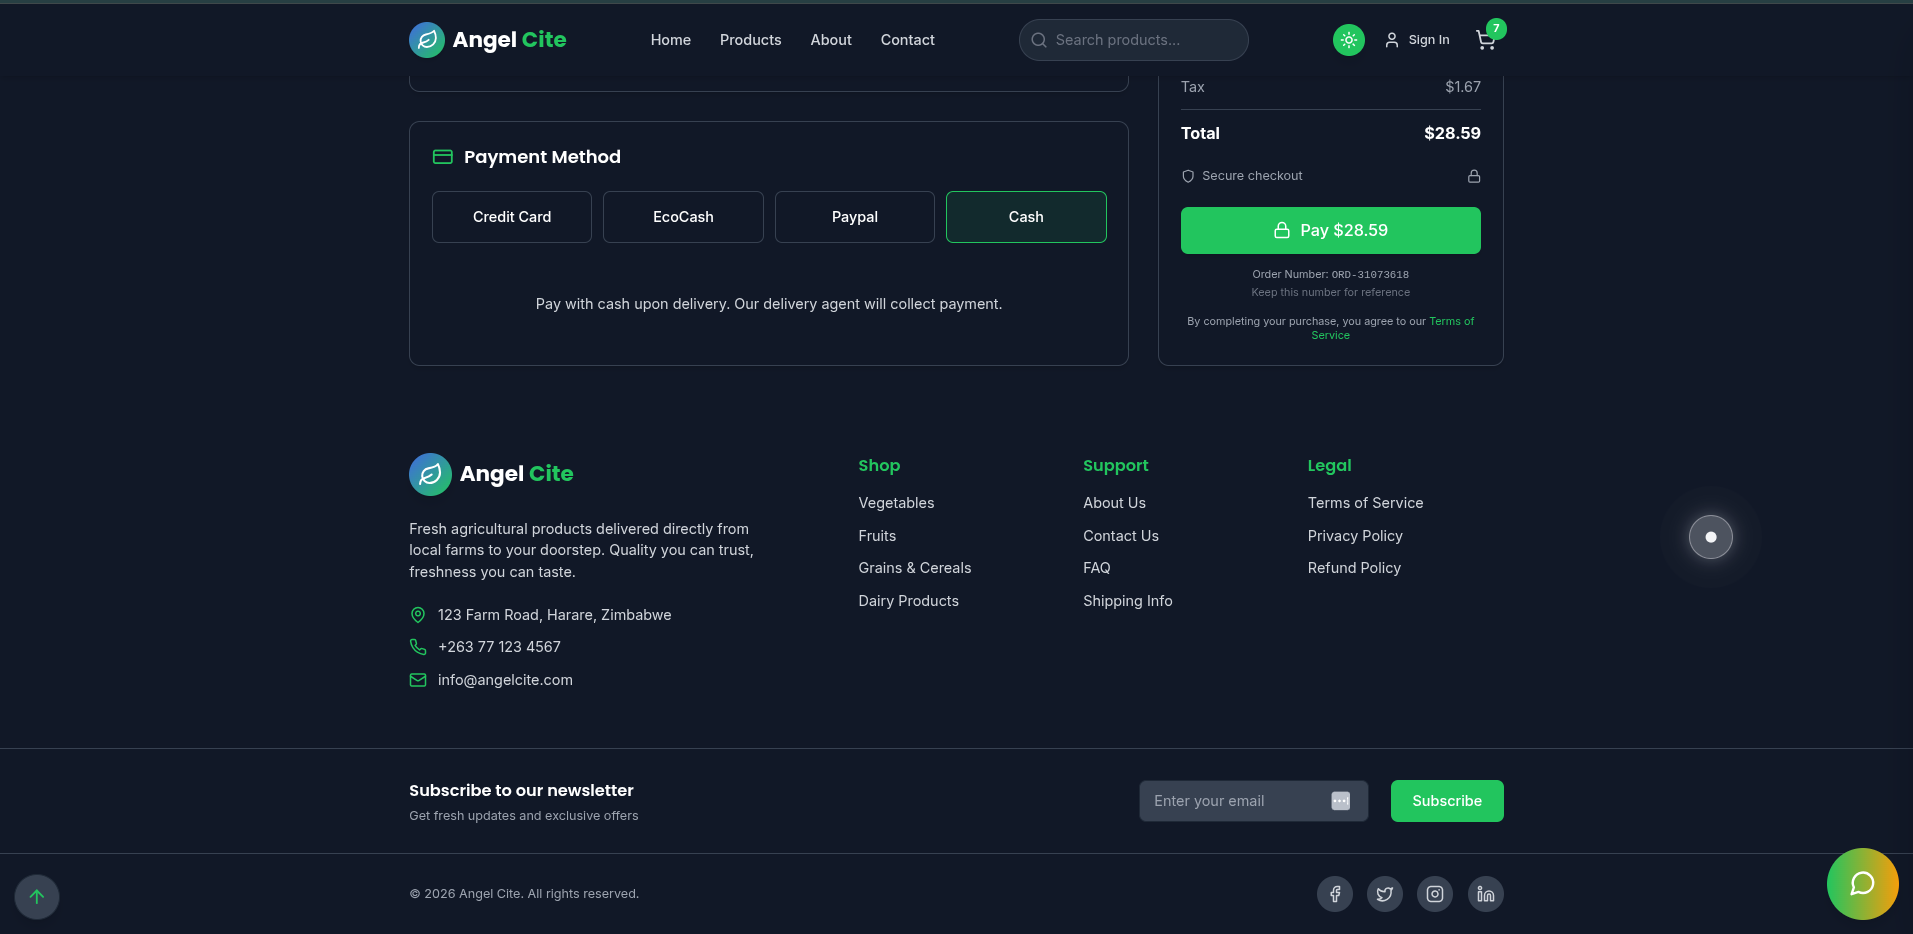Go to Products in the navigation menu
The width and height of the screenshot is (1913, 934).
click(750, 40)
